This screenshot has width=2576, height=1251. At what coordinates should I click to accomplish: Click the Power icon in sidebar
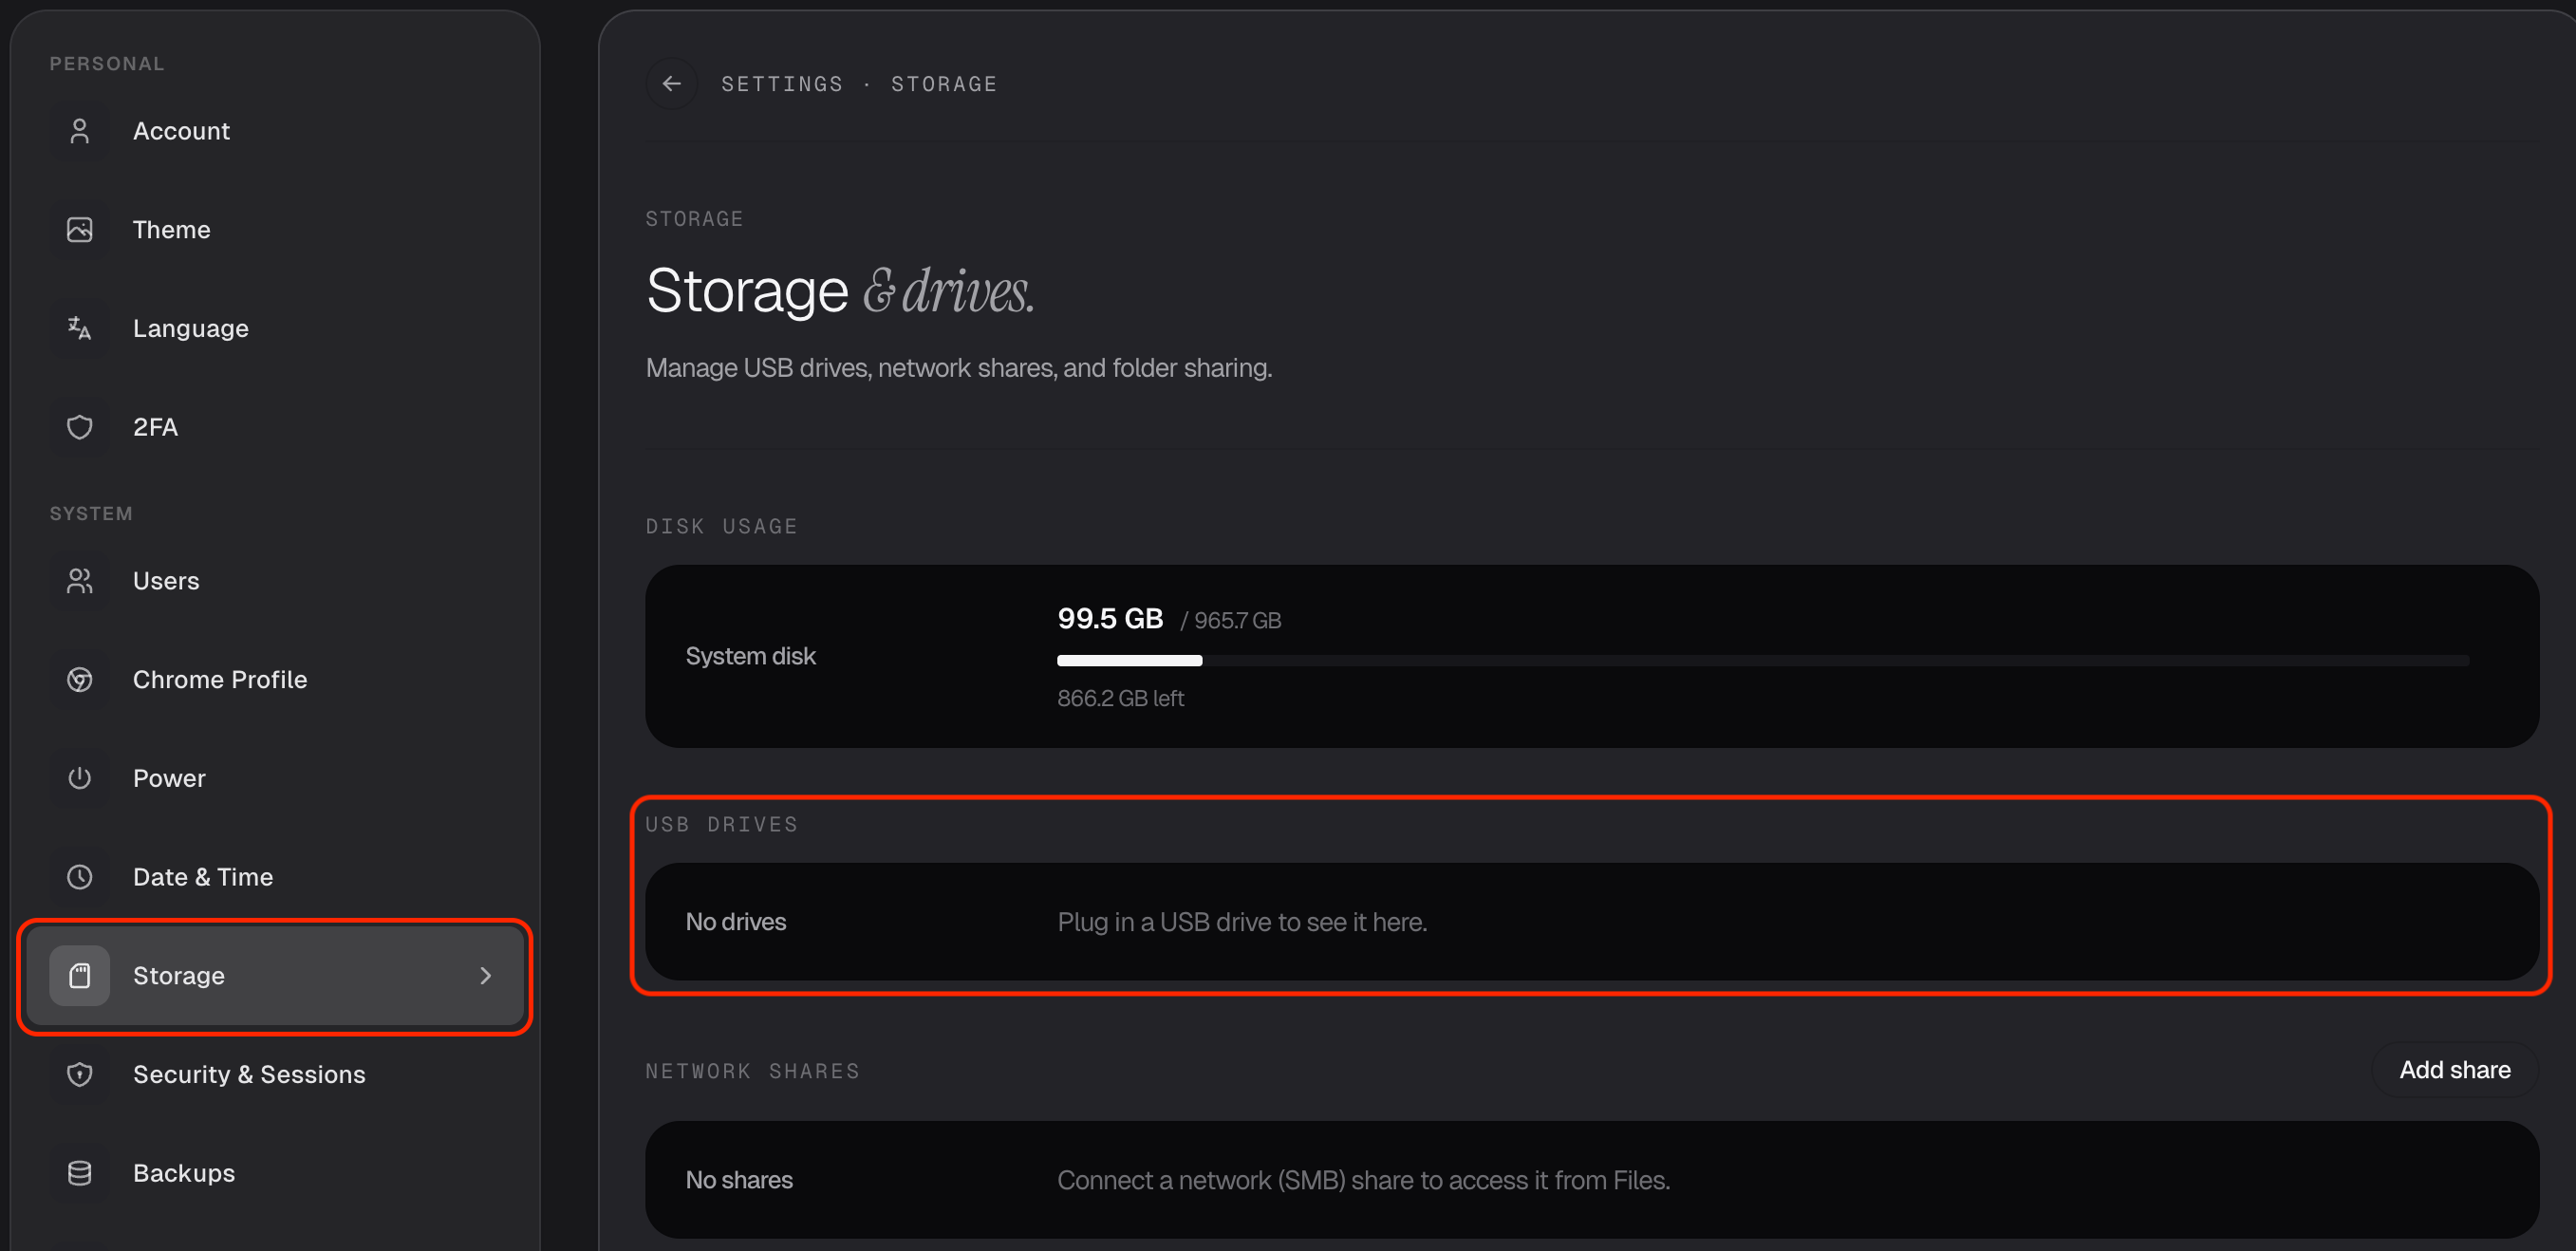pyautogui.click(x=80, y=778)
